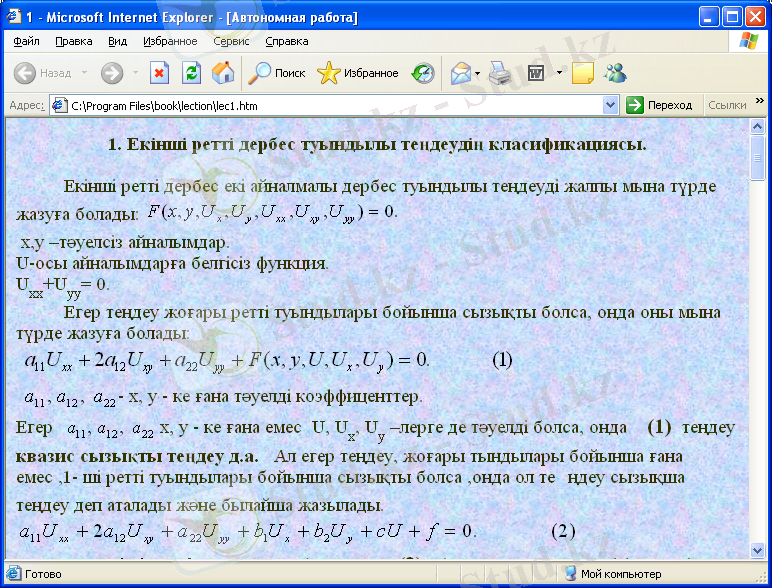The width and height of the screenshot is (772, 588).
Task: Click the Ссылки links bar label
Action: point(727,105)
